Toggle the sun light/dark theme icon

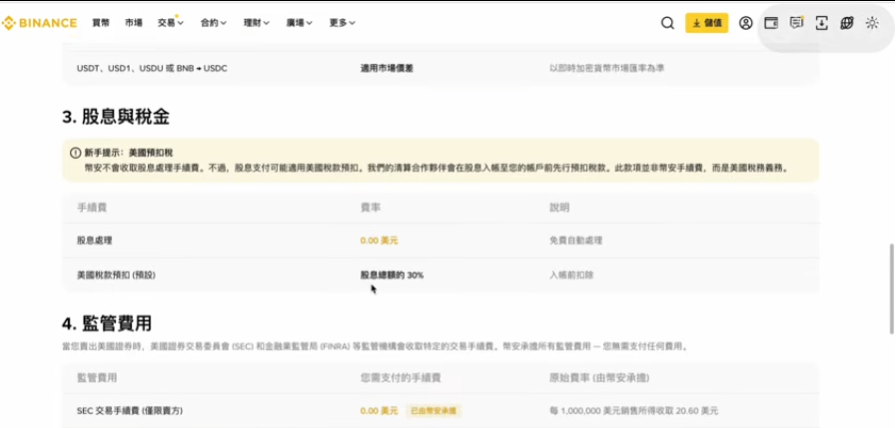[x=872, y=23]
